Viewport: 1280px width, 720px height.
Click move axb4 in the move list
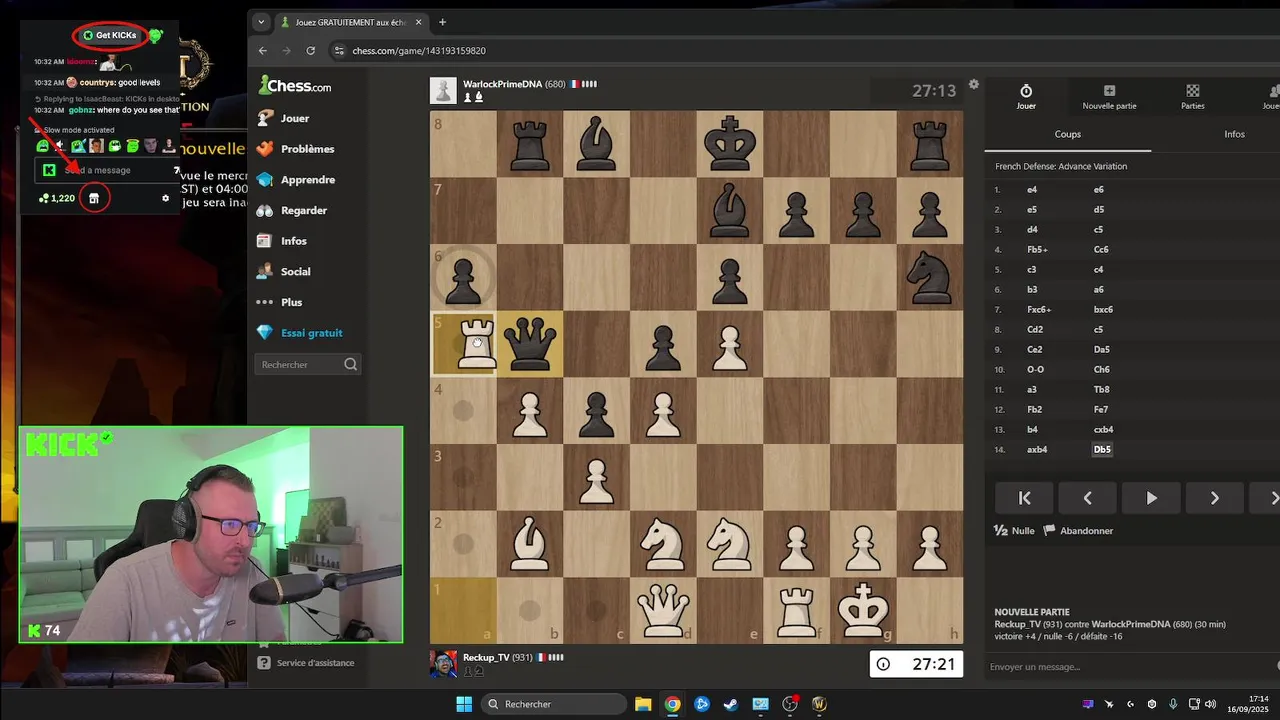click(x=1038, y=450)
